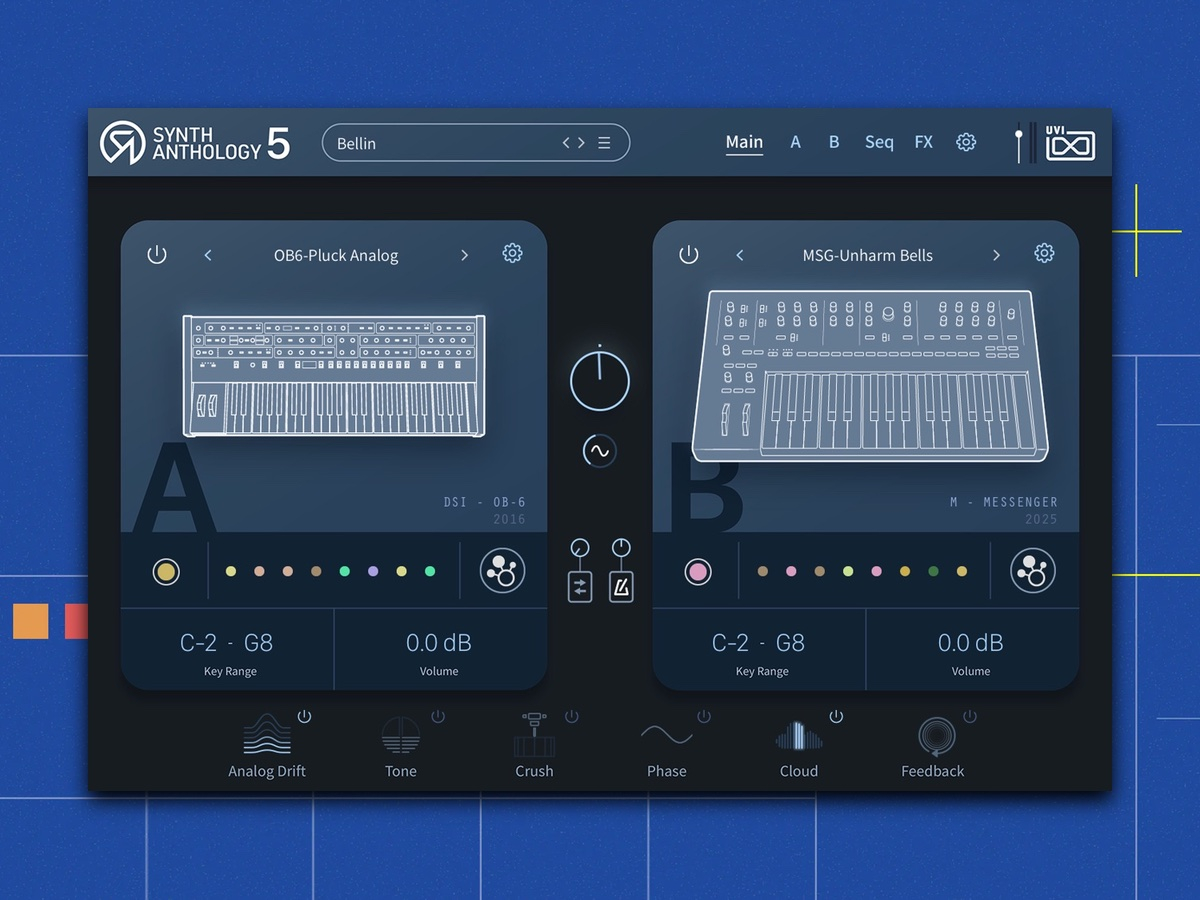Open layer A settings gear
The height and width of the screenshot is (900, 1200).
click(512, 254)
